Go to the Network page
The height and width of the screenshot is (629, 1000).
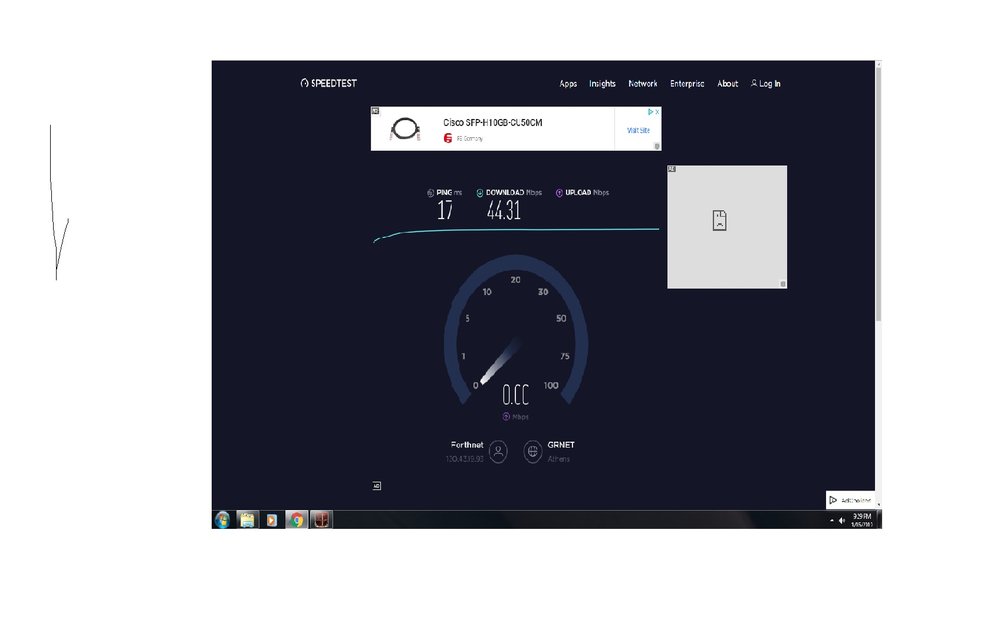point(643,84)
